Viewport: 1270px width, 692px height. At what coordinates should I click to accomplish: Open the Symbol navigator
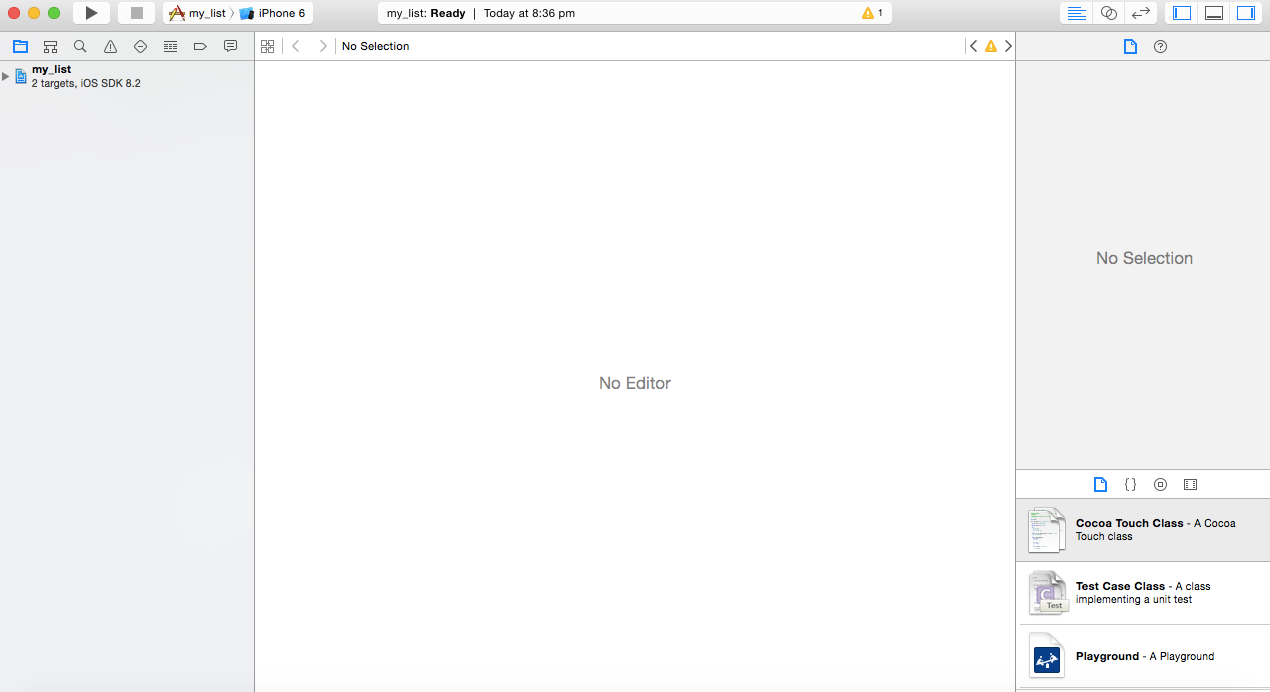pos(50,46)
